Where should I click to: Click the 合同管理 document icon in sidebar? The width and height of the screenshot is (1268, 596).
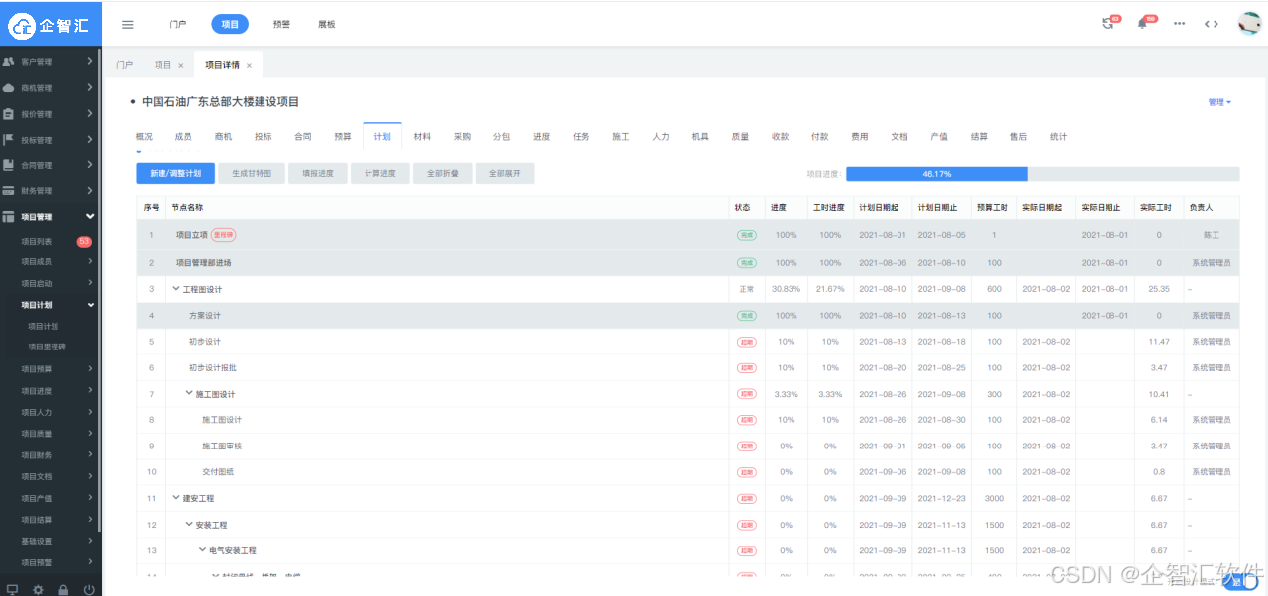[9, 165]
